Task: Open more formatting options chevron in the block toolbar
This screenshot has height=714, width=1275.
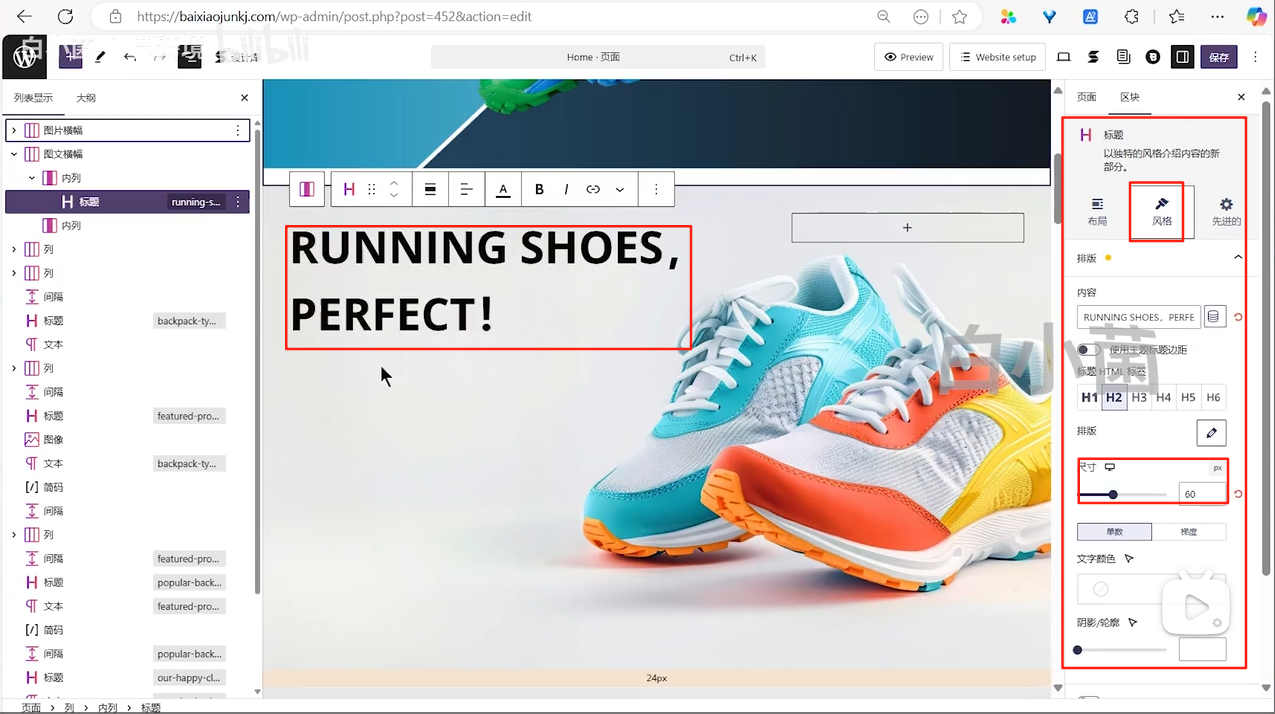Action: (620, 189)
